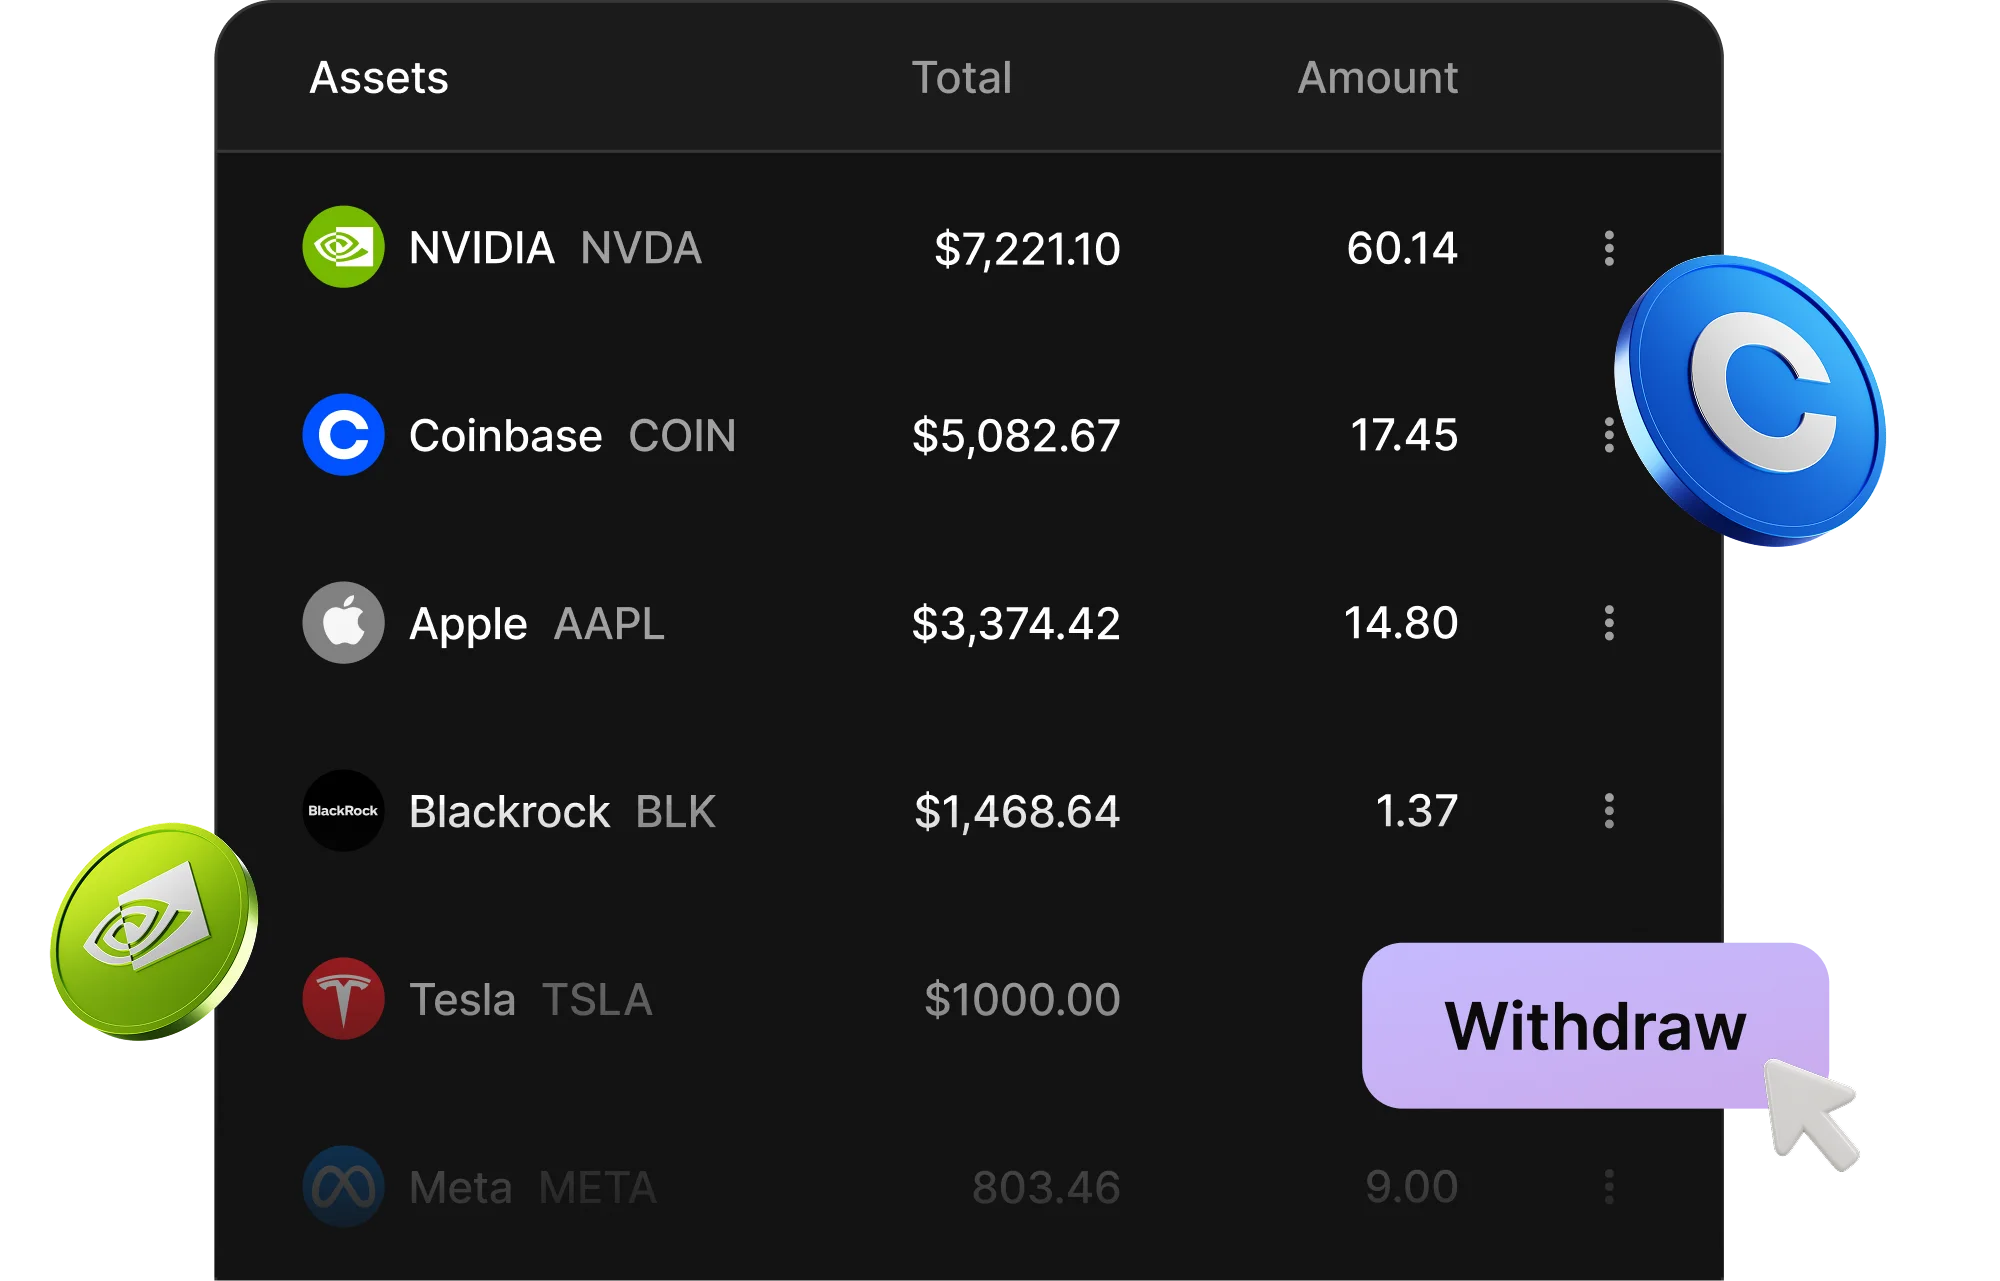Screen dimensions: 2000x1281
Task: Open the NVIDIA row three-dot menu
Action: tap(1609, 248)
